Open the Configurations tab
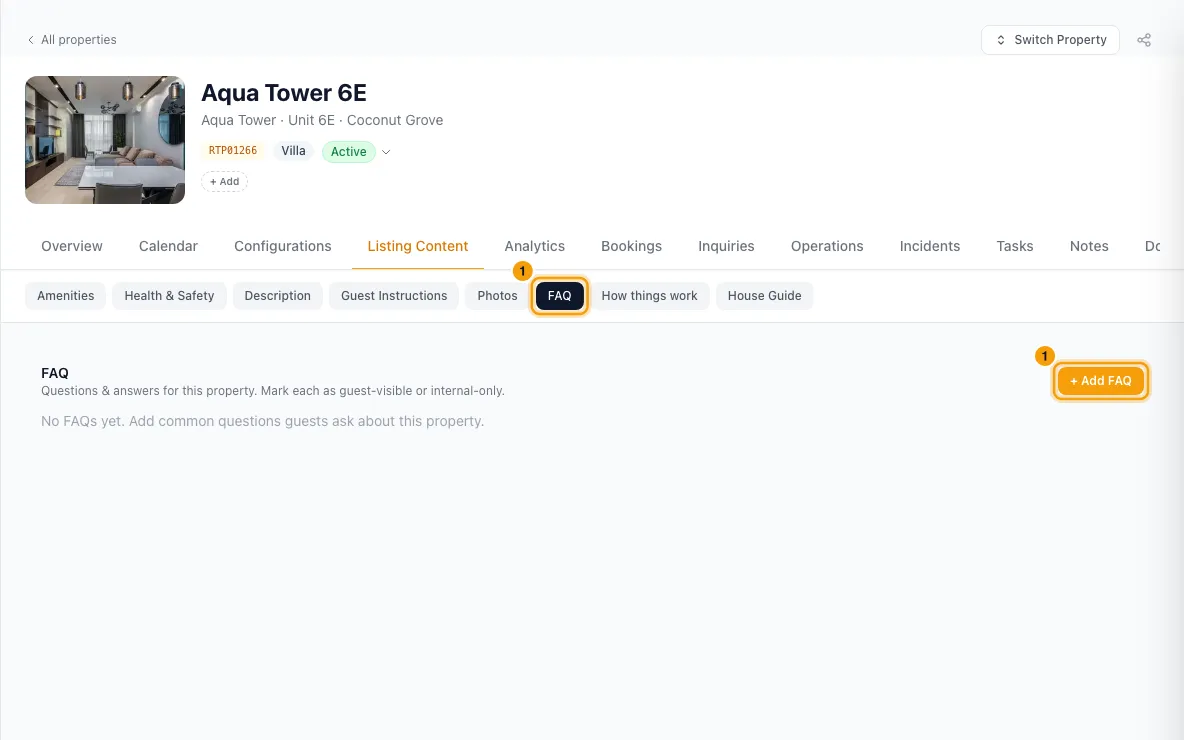 pyautogui.click(x=282, y=246)
